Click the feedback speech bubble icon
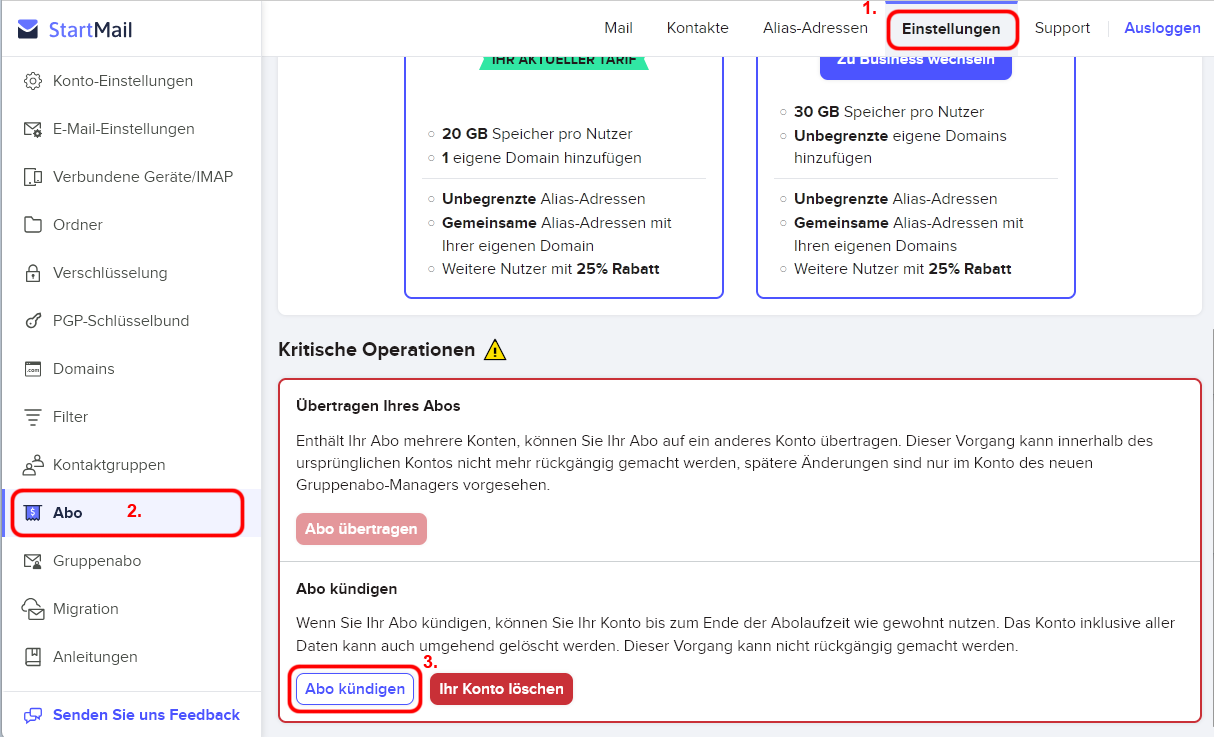The height and width of the screenshot is (737, 1214). click(33, 715)
